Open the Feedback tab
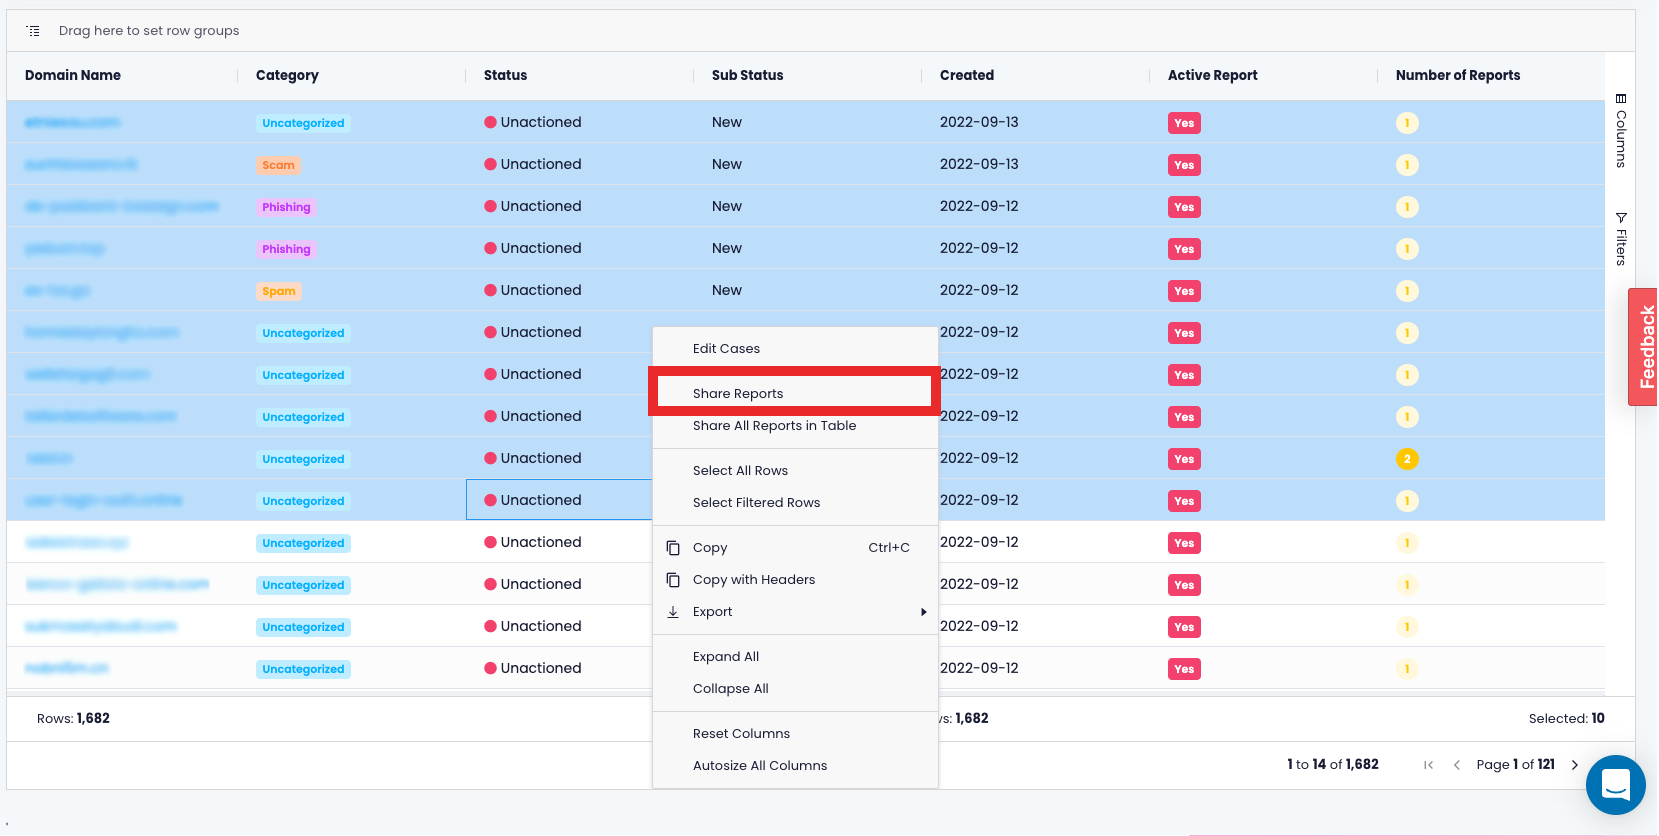 [x=1643, y=347]
